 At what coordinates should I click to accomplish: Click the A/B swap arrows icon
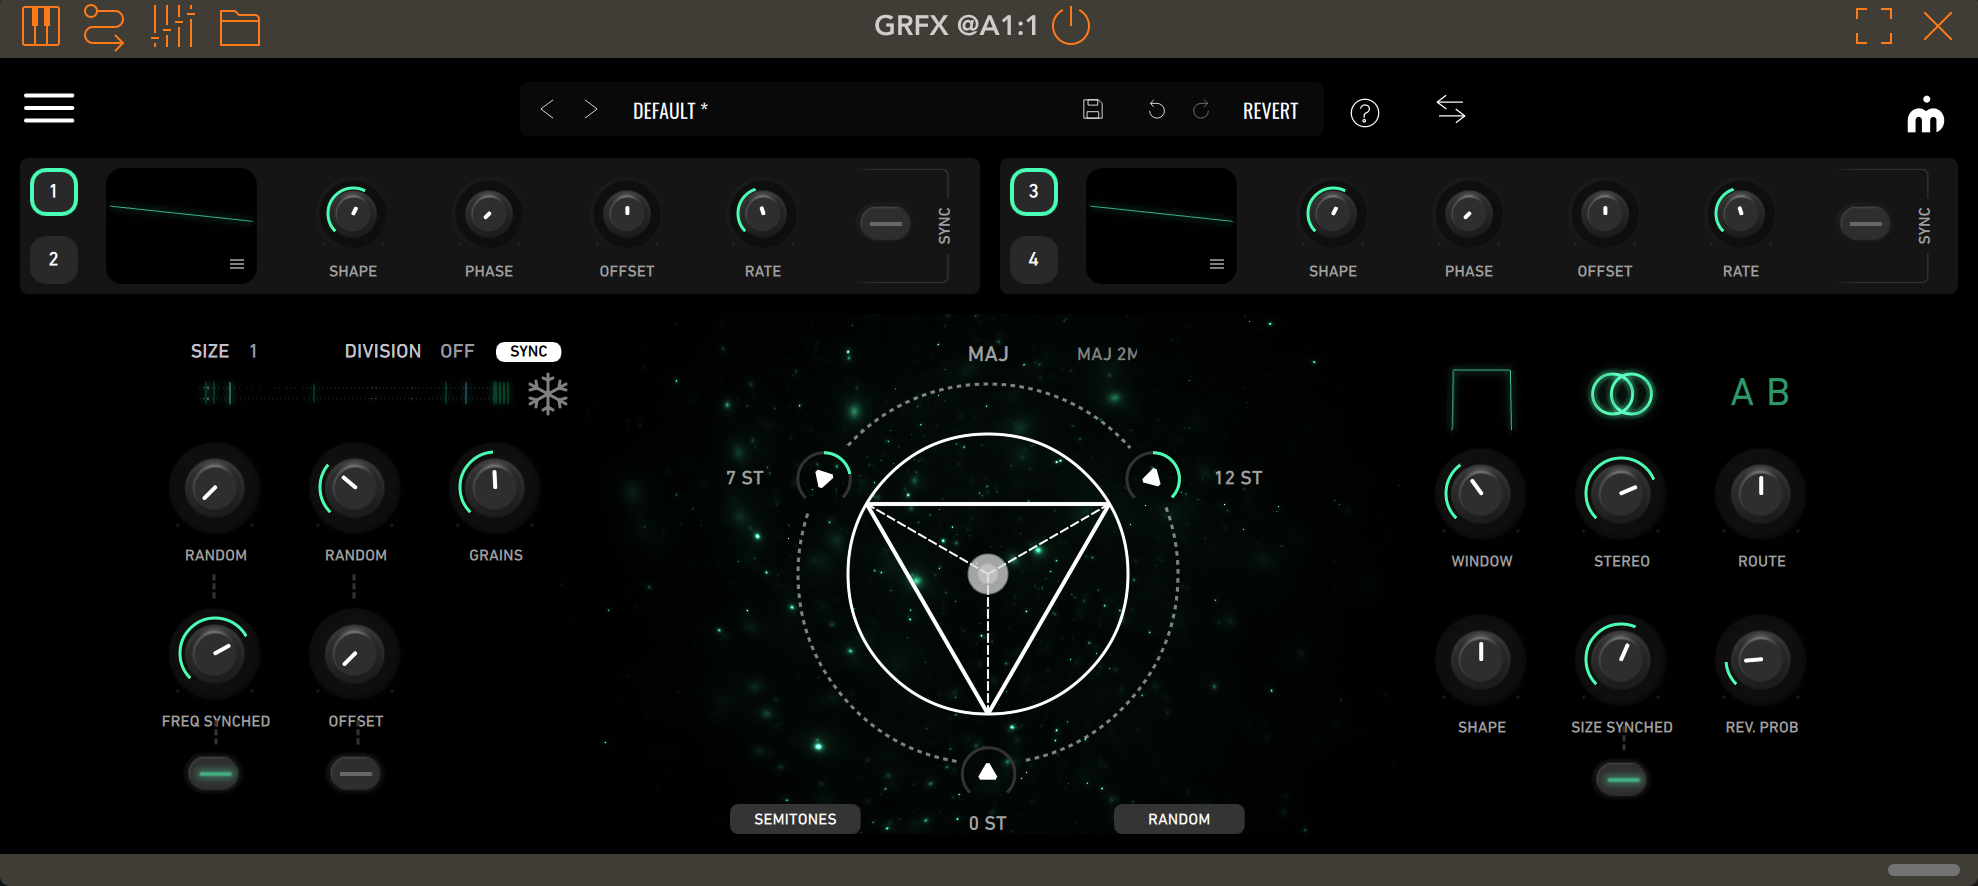tap(1450, 109)
